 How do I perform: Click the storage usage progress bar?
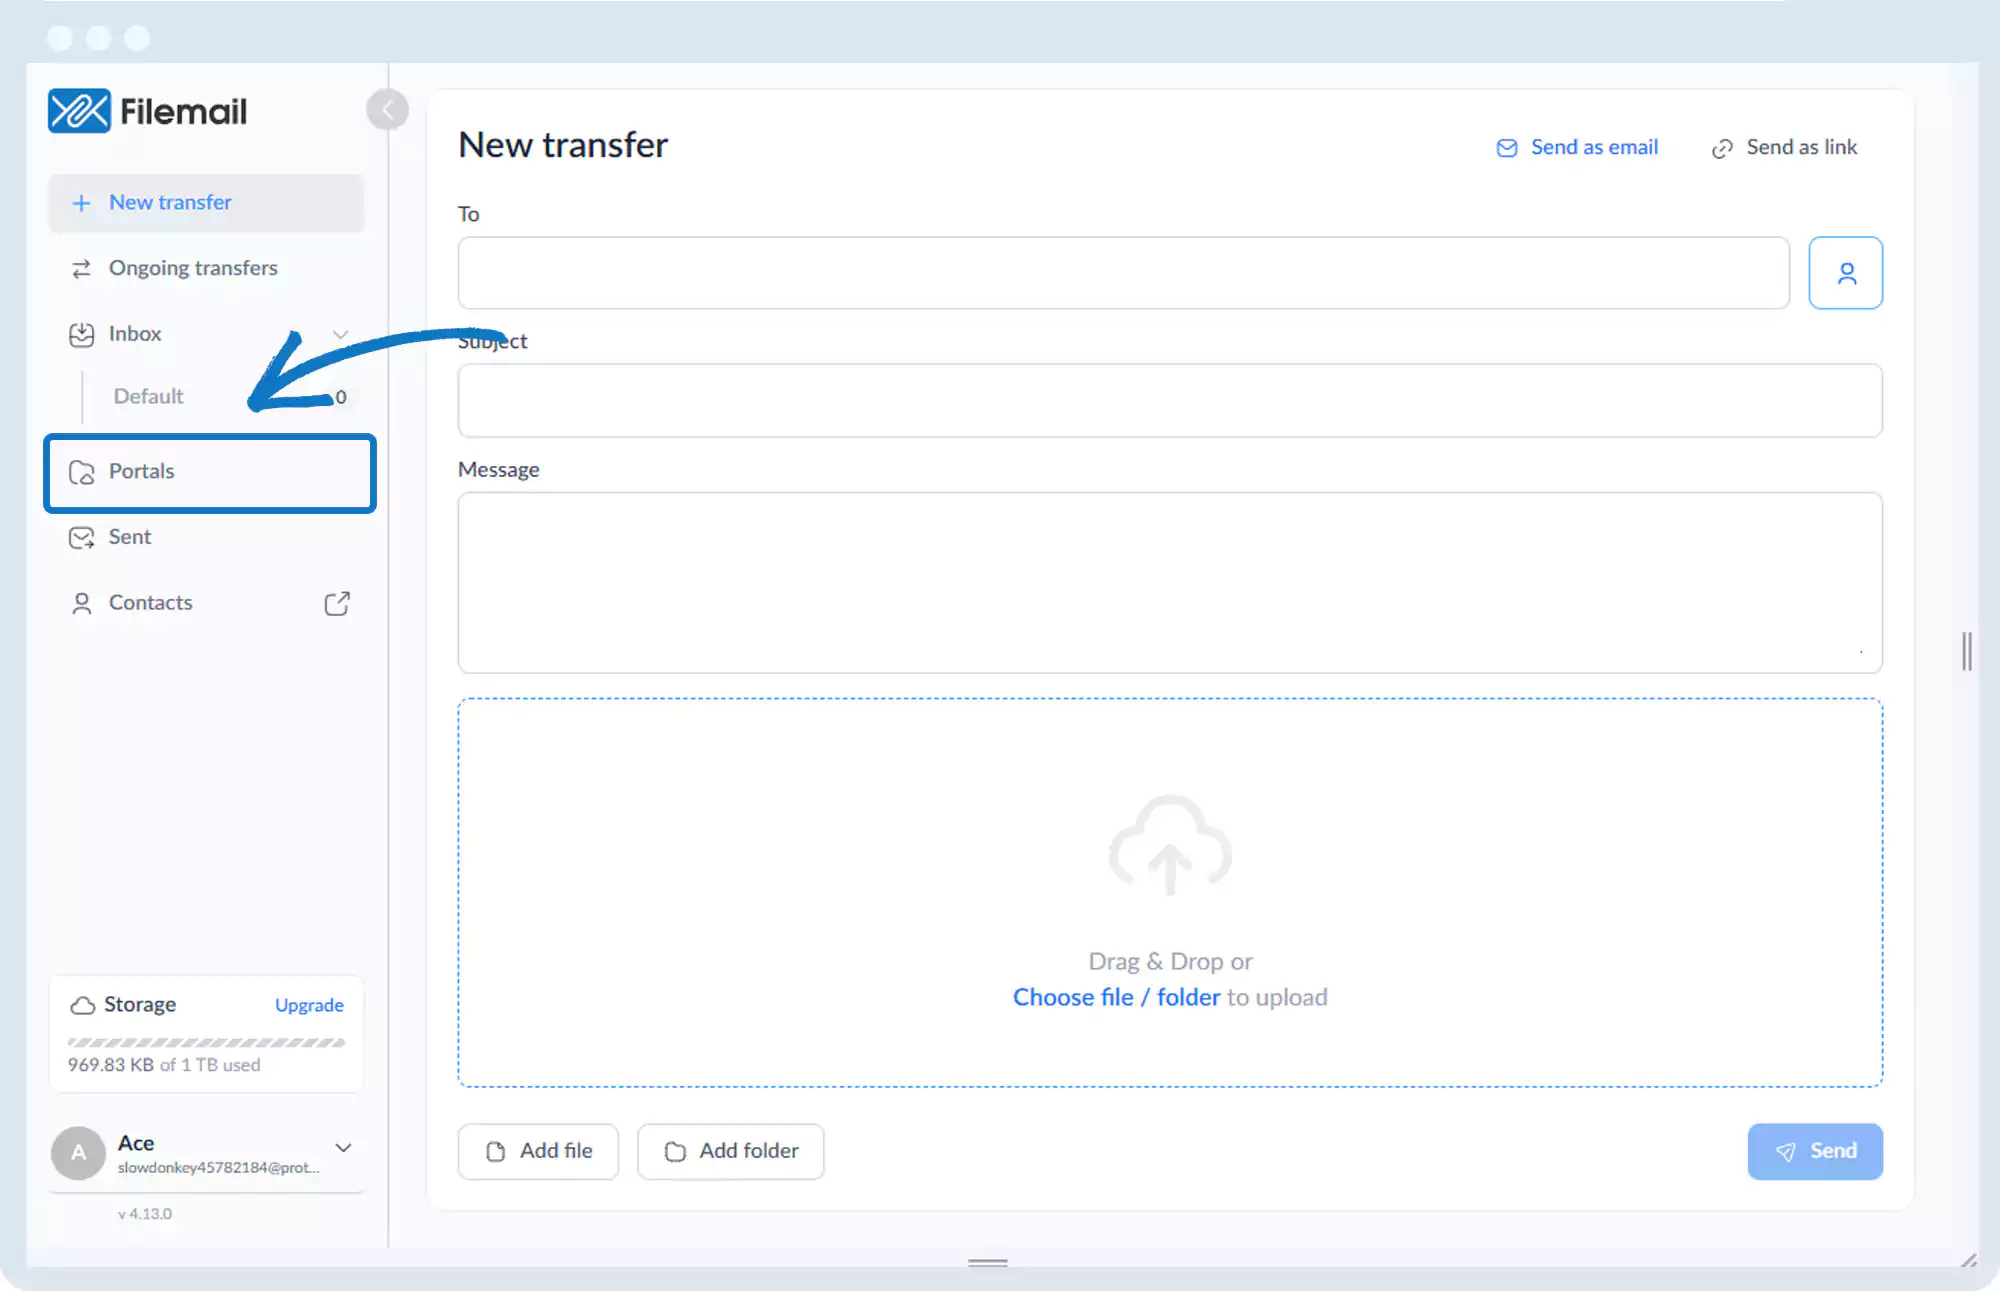(206, 1042)
